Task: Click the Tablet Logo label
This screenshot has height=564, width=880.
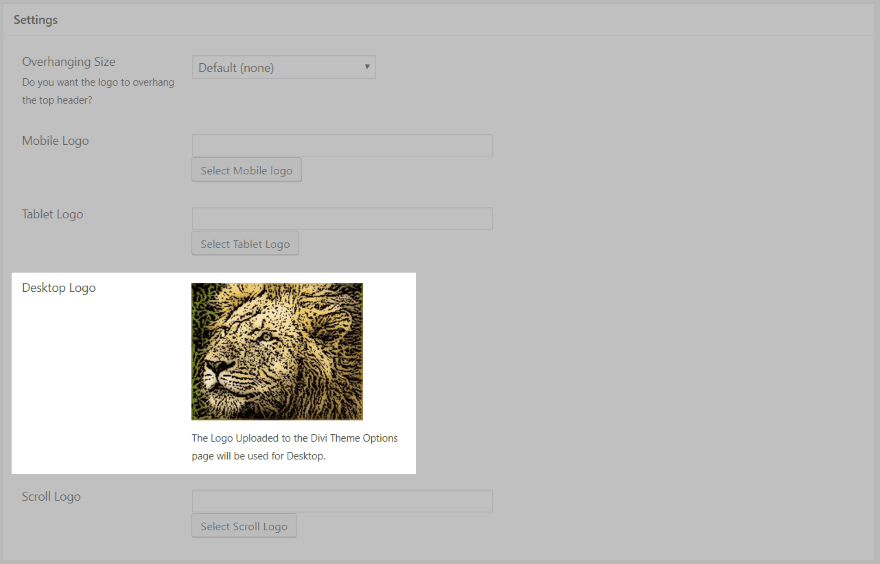Action: [x=53, y=214]
